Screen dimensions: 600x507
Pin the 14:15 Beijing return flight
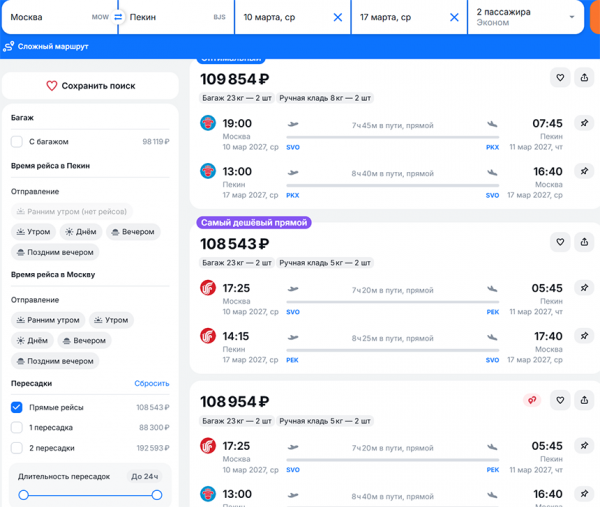click(584, 336)
